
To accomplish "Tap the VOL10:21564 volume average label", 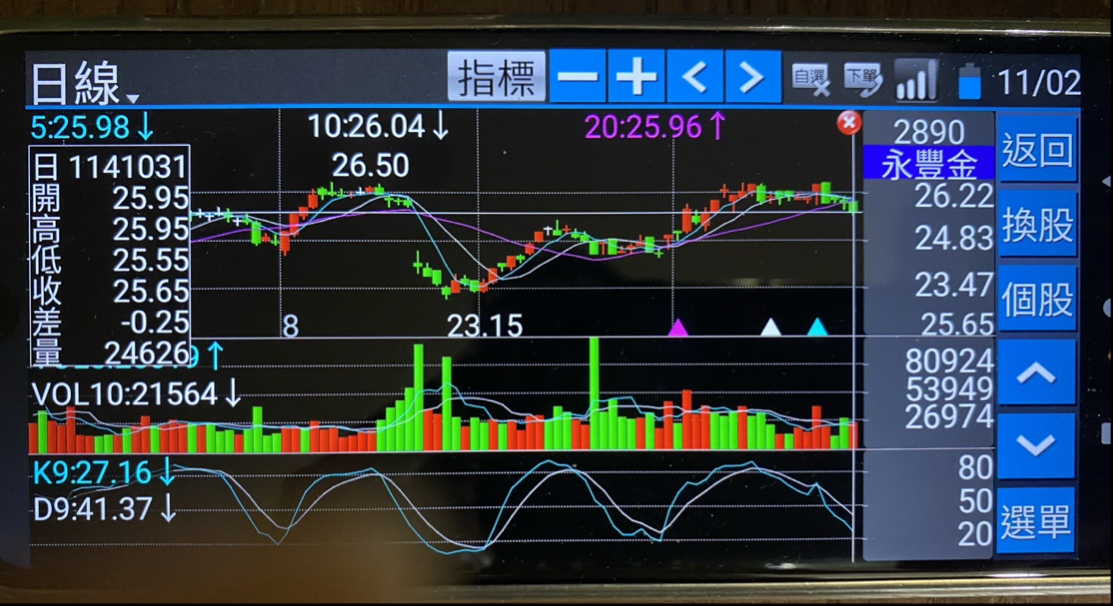I will pos(137,394).
